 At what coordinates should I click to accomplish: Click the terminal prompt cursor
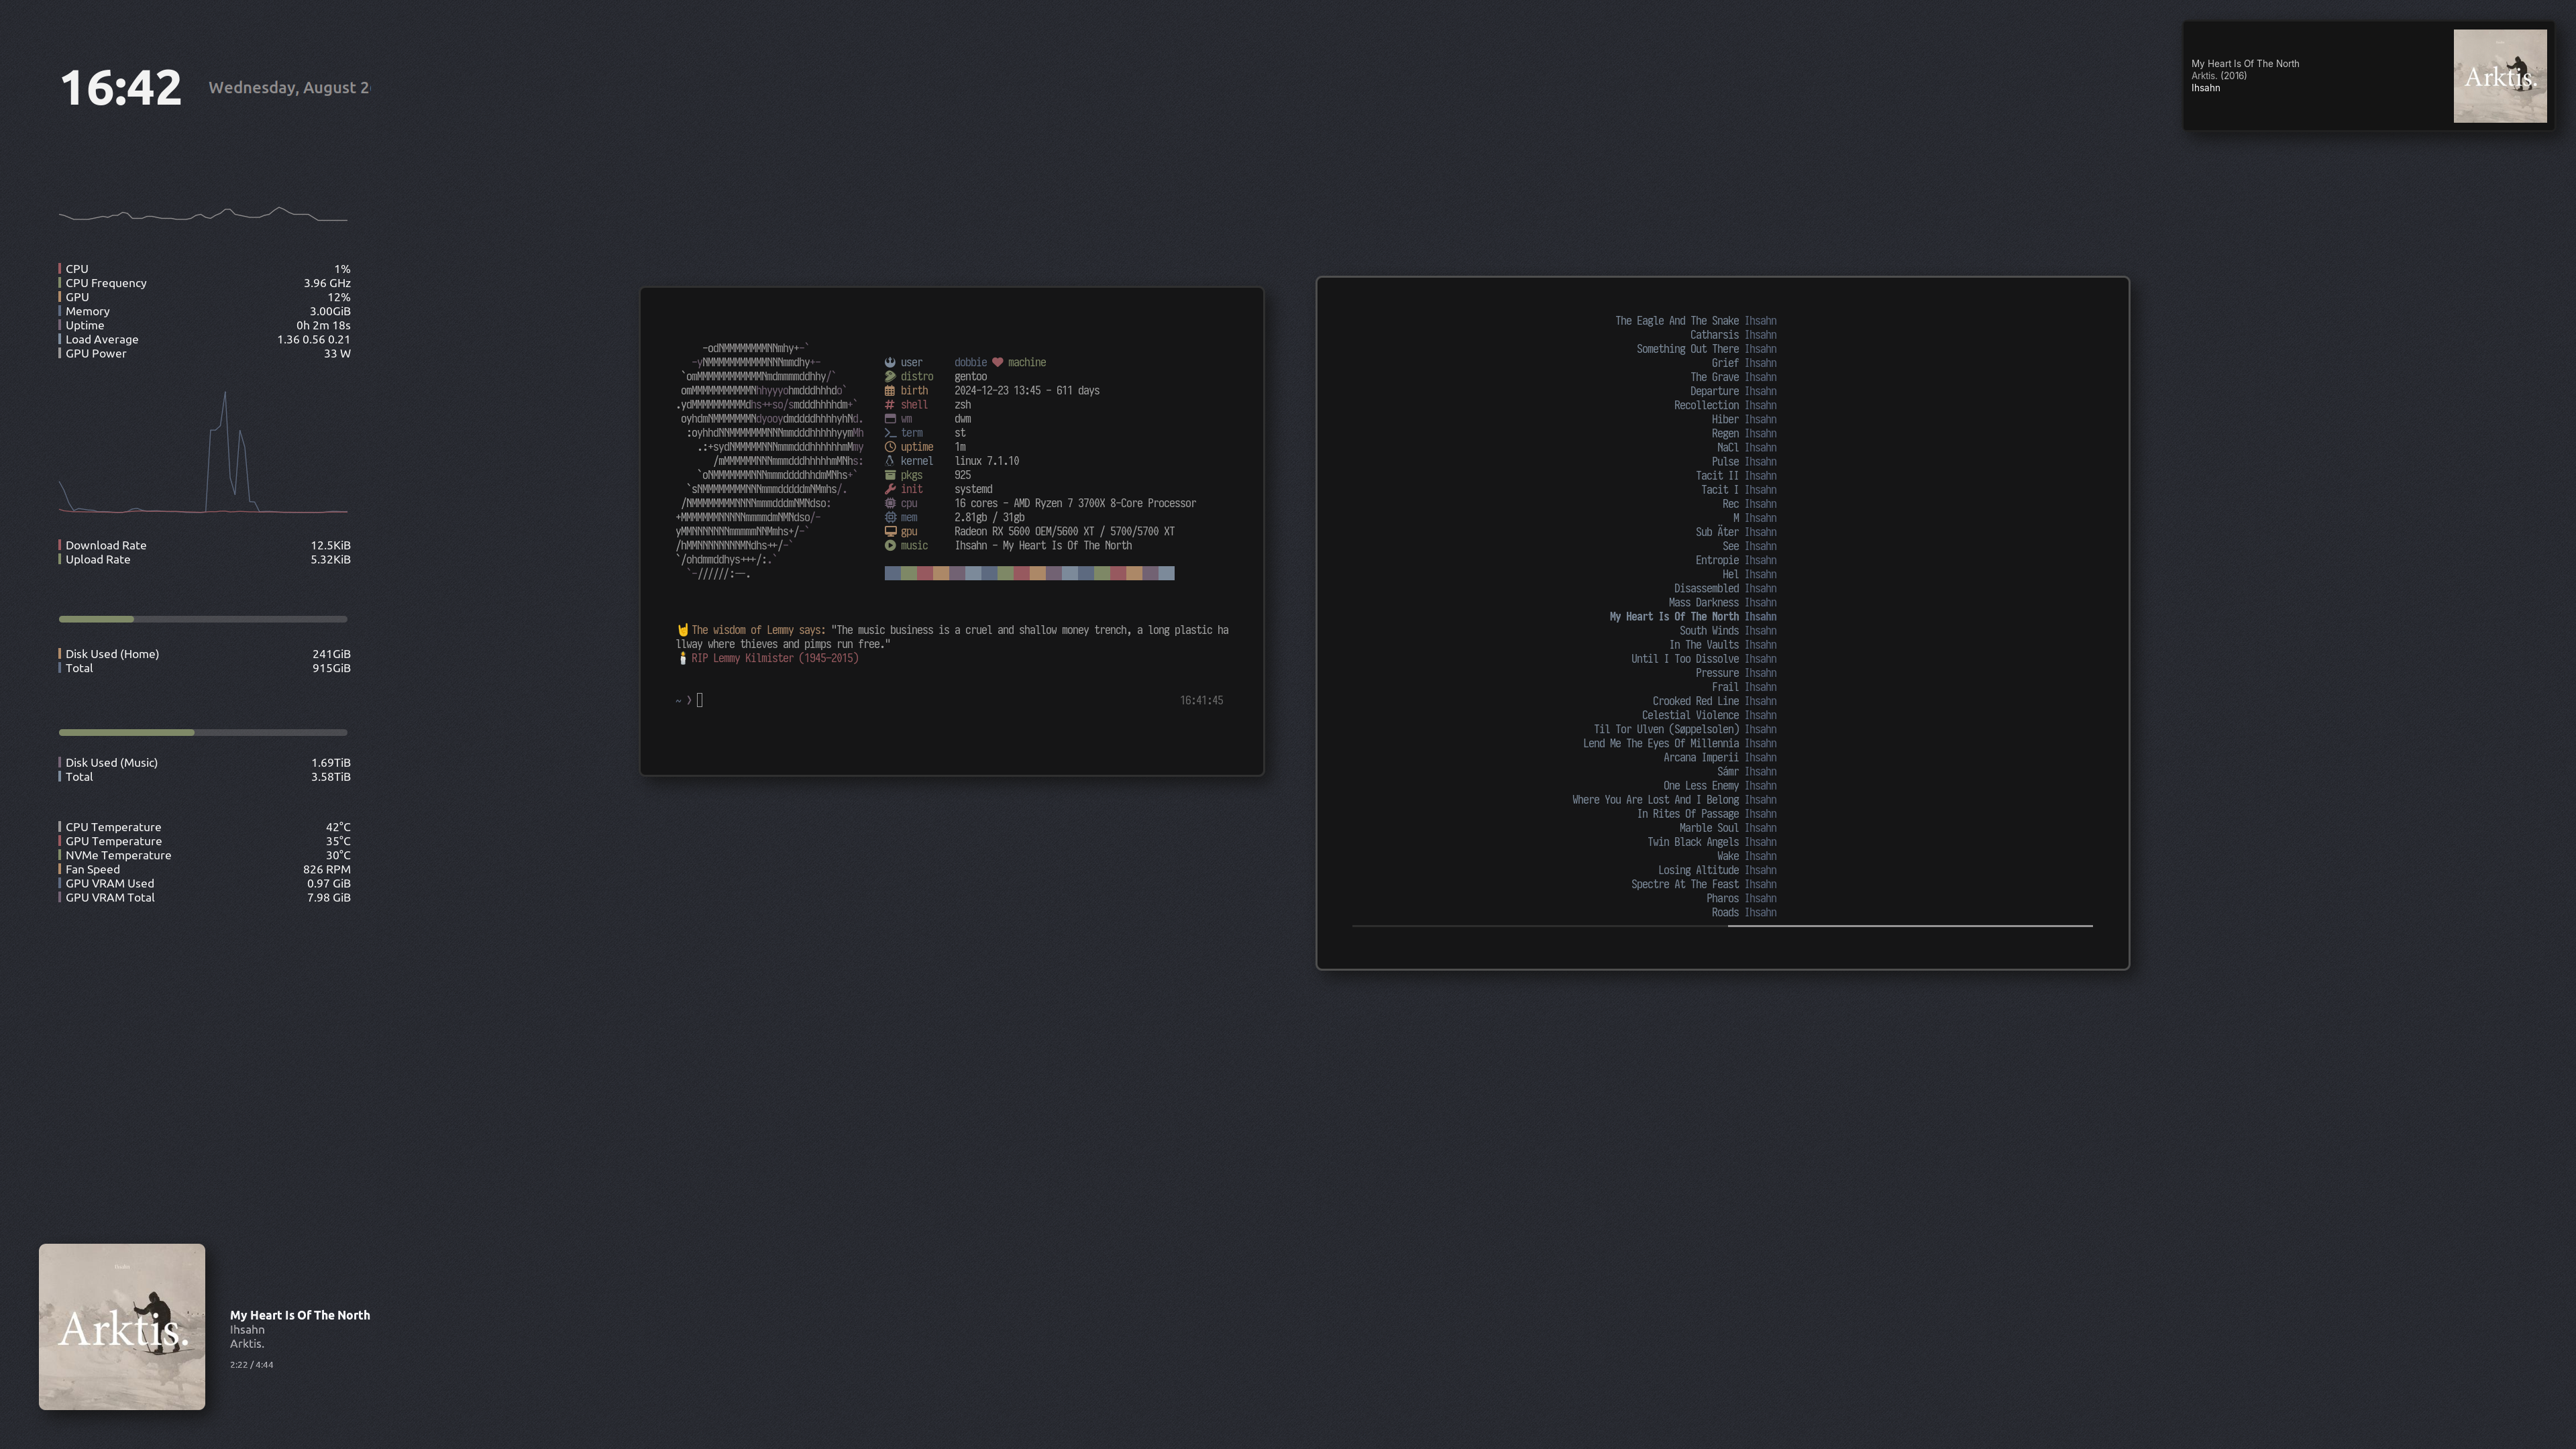(700, 700)
